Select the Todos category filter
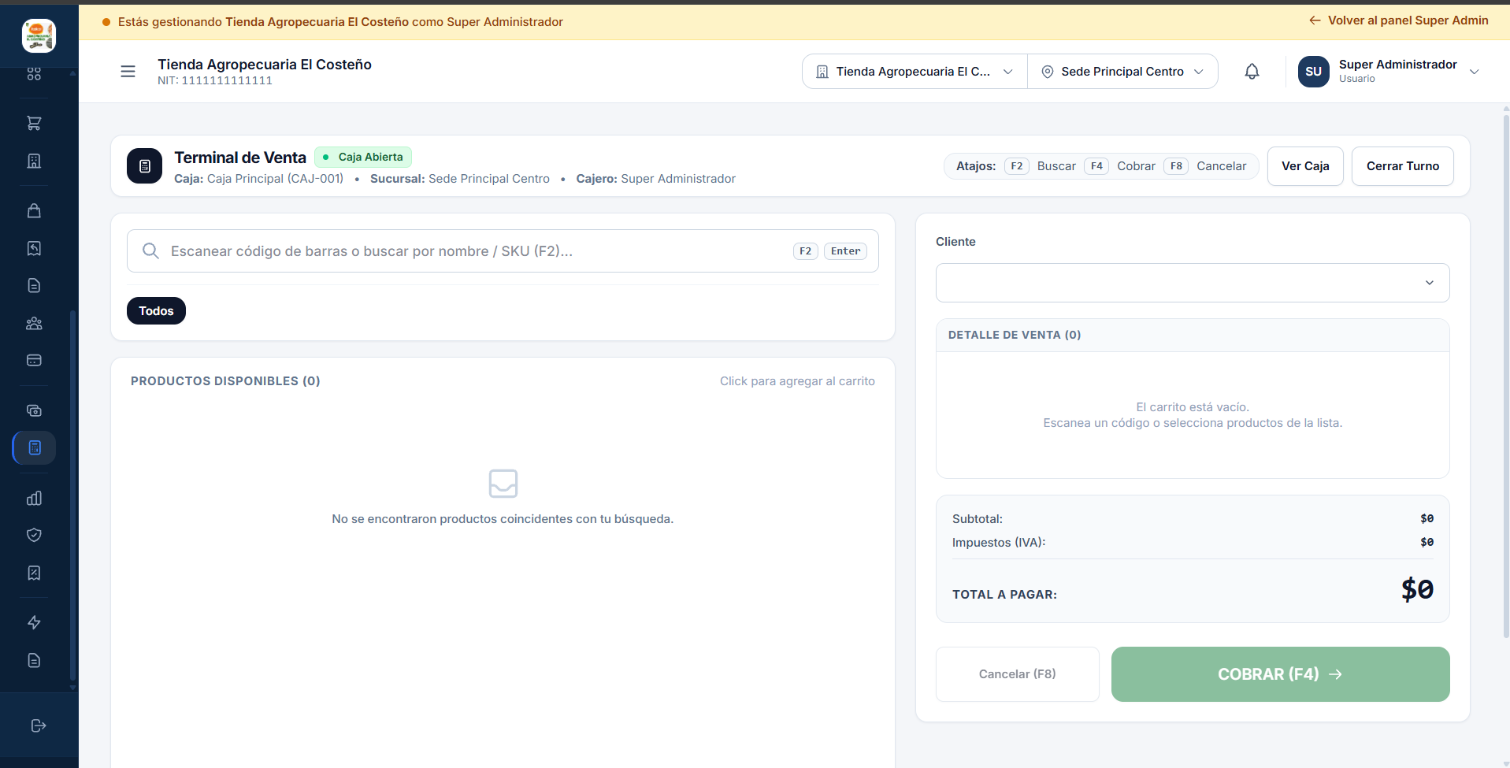 156,311
